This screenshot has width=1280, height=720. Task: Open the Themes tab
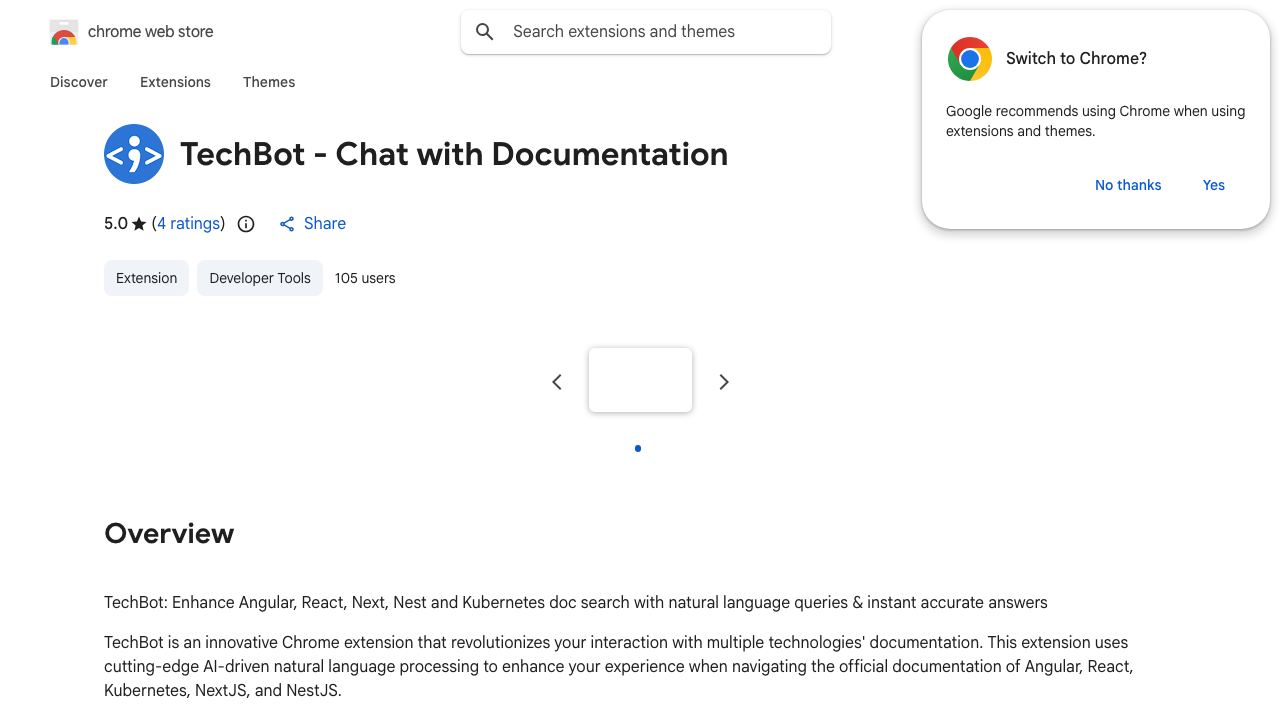(x=269, y=82)
